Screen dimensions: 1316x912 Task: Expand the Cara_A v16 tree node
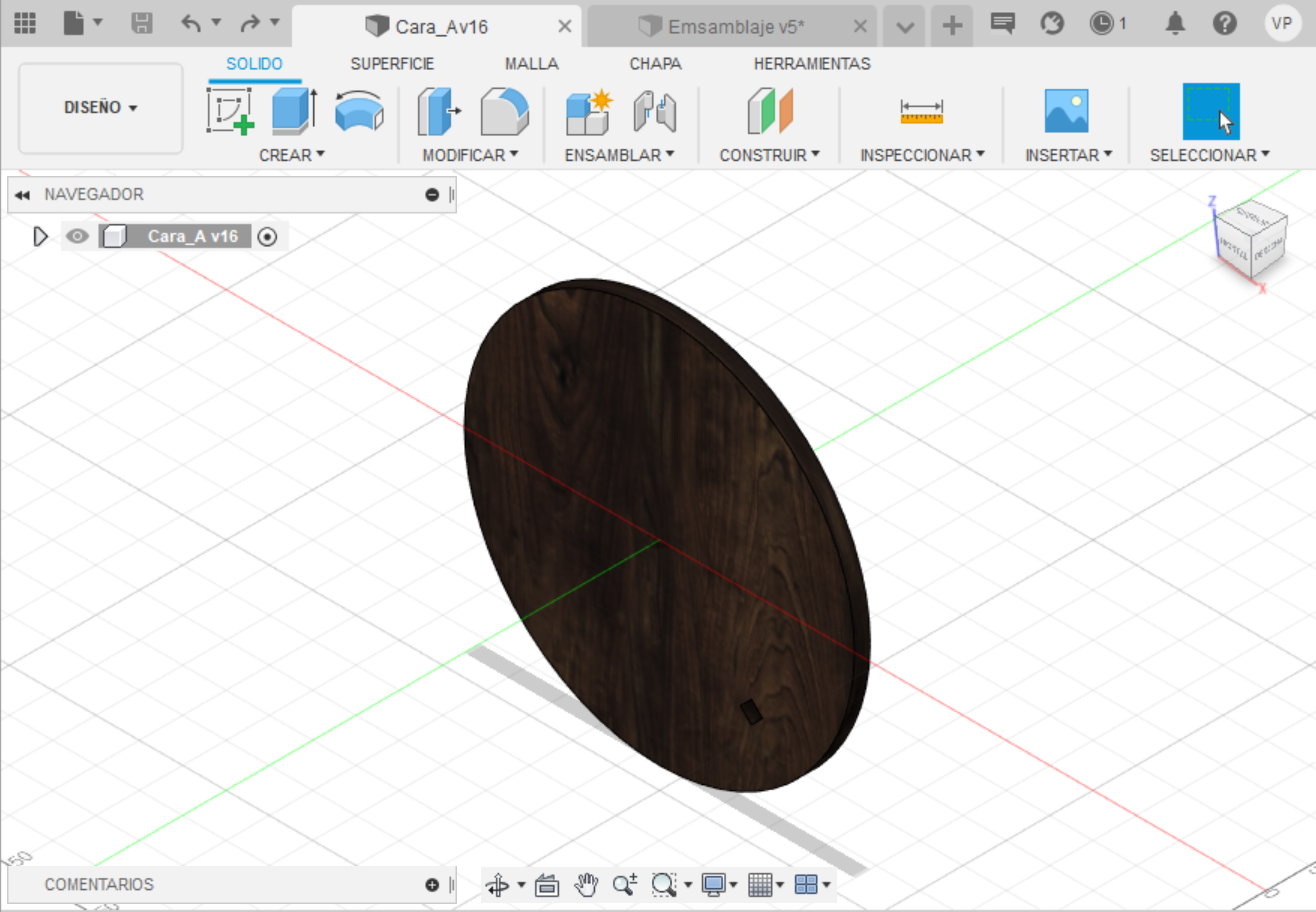(x=40, y=236)
